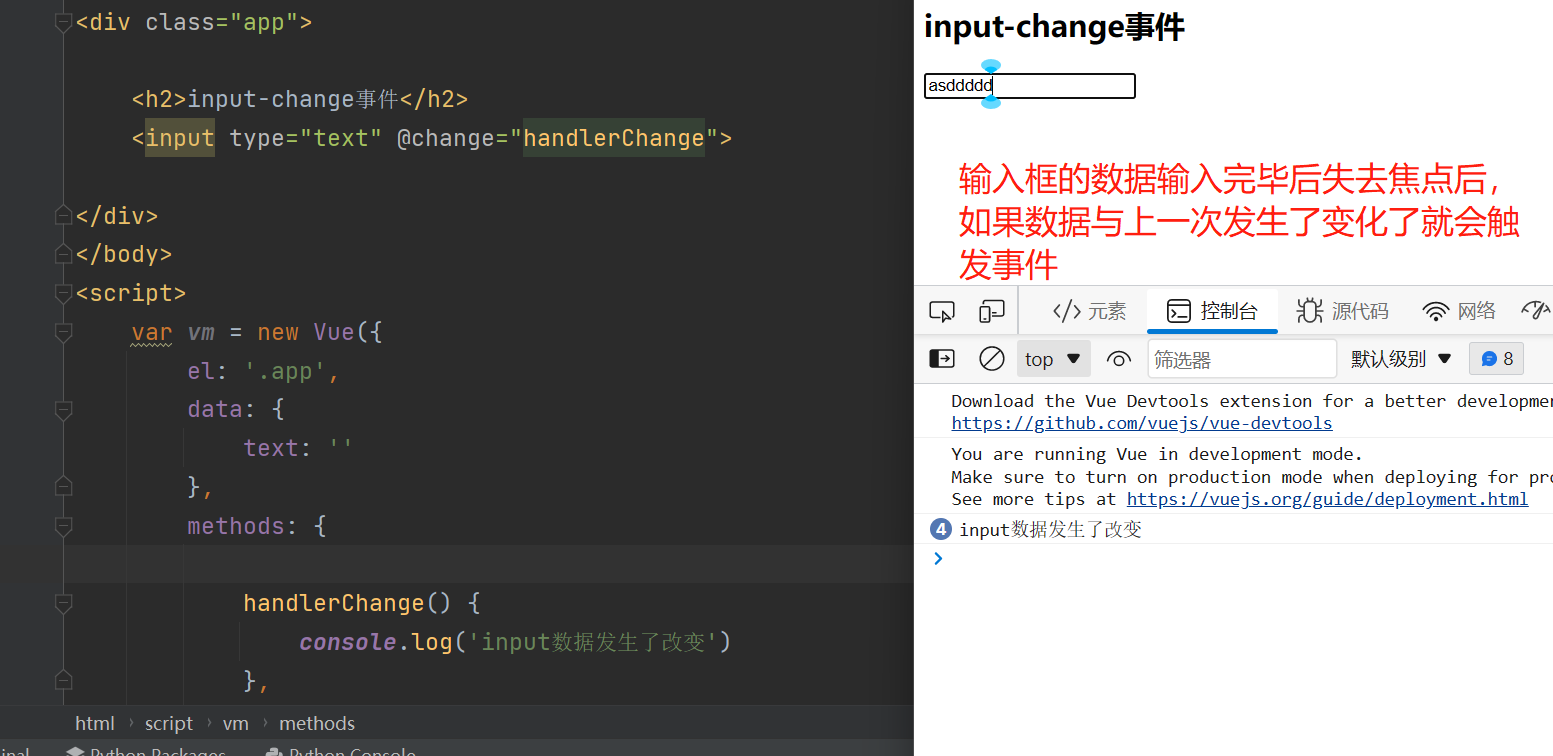The image size is (1553, 756).
Task: Select the repeat-count 4 badge in console
Action: (940, 529)
